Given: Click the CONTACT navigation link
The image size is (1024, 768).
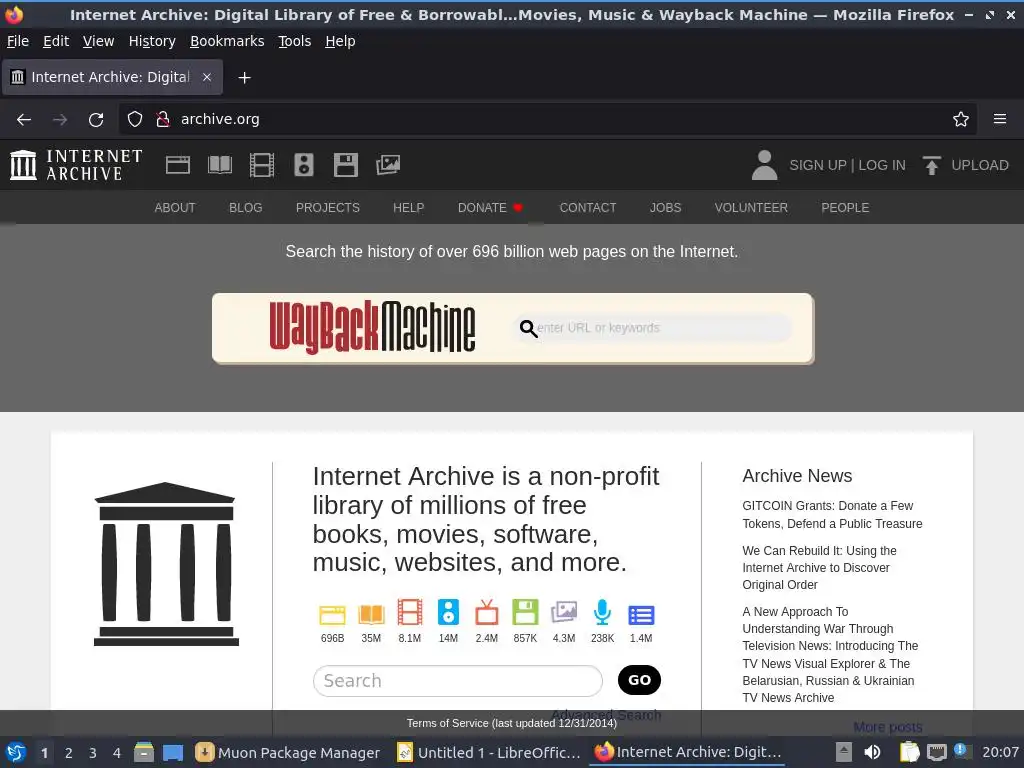Looking at the screenshot, I should pyautogui.click(x=588, y=208).
